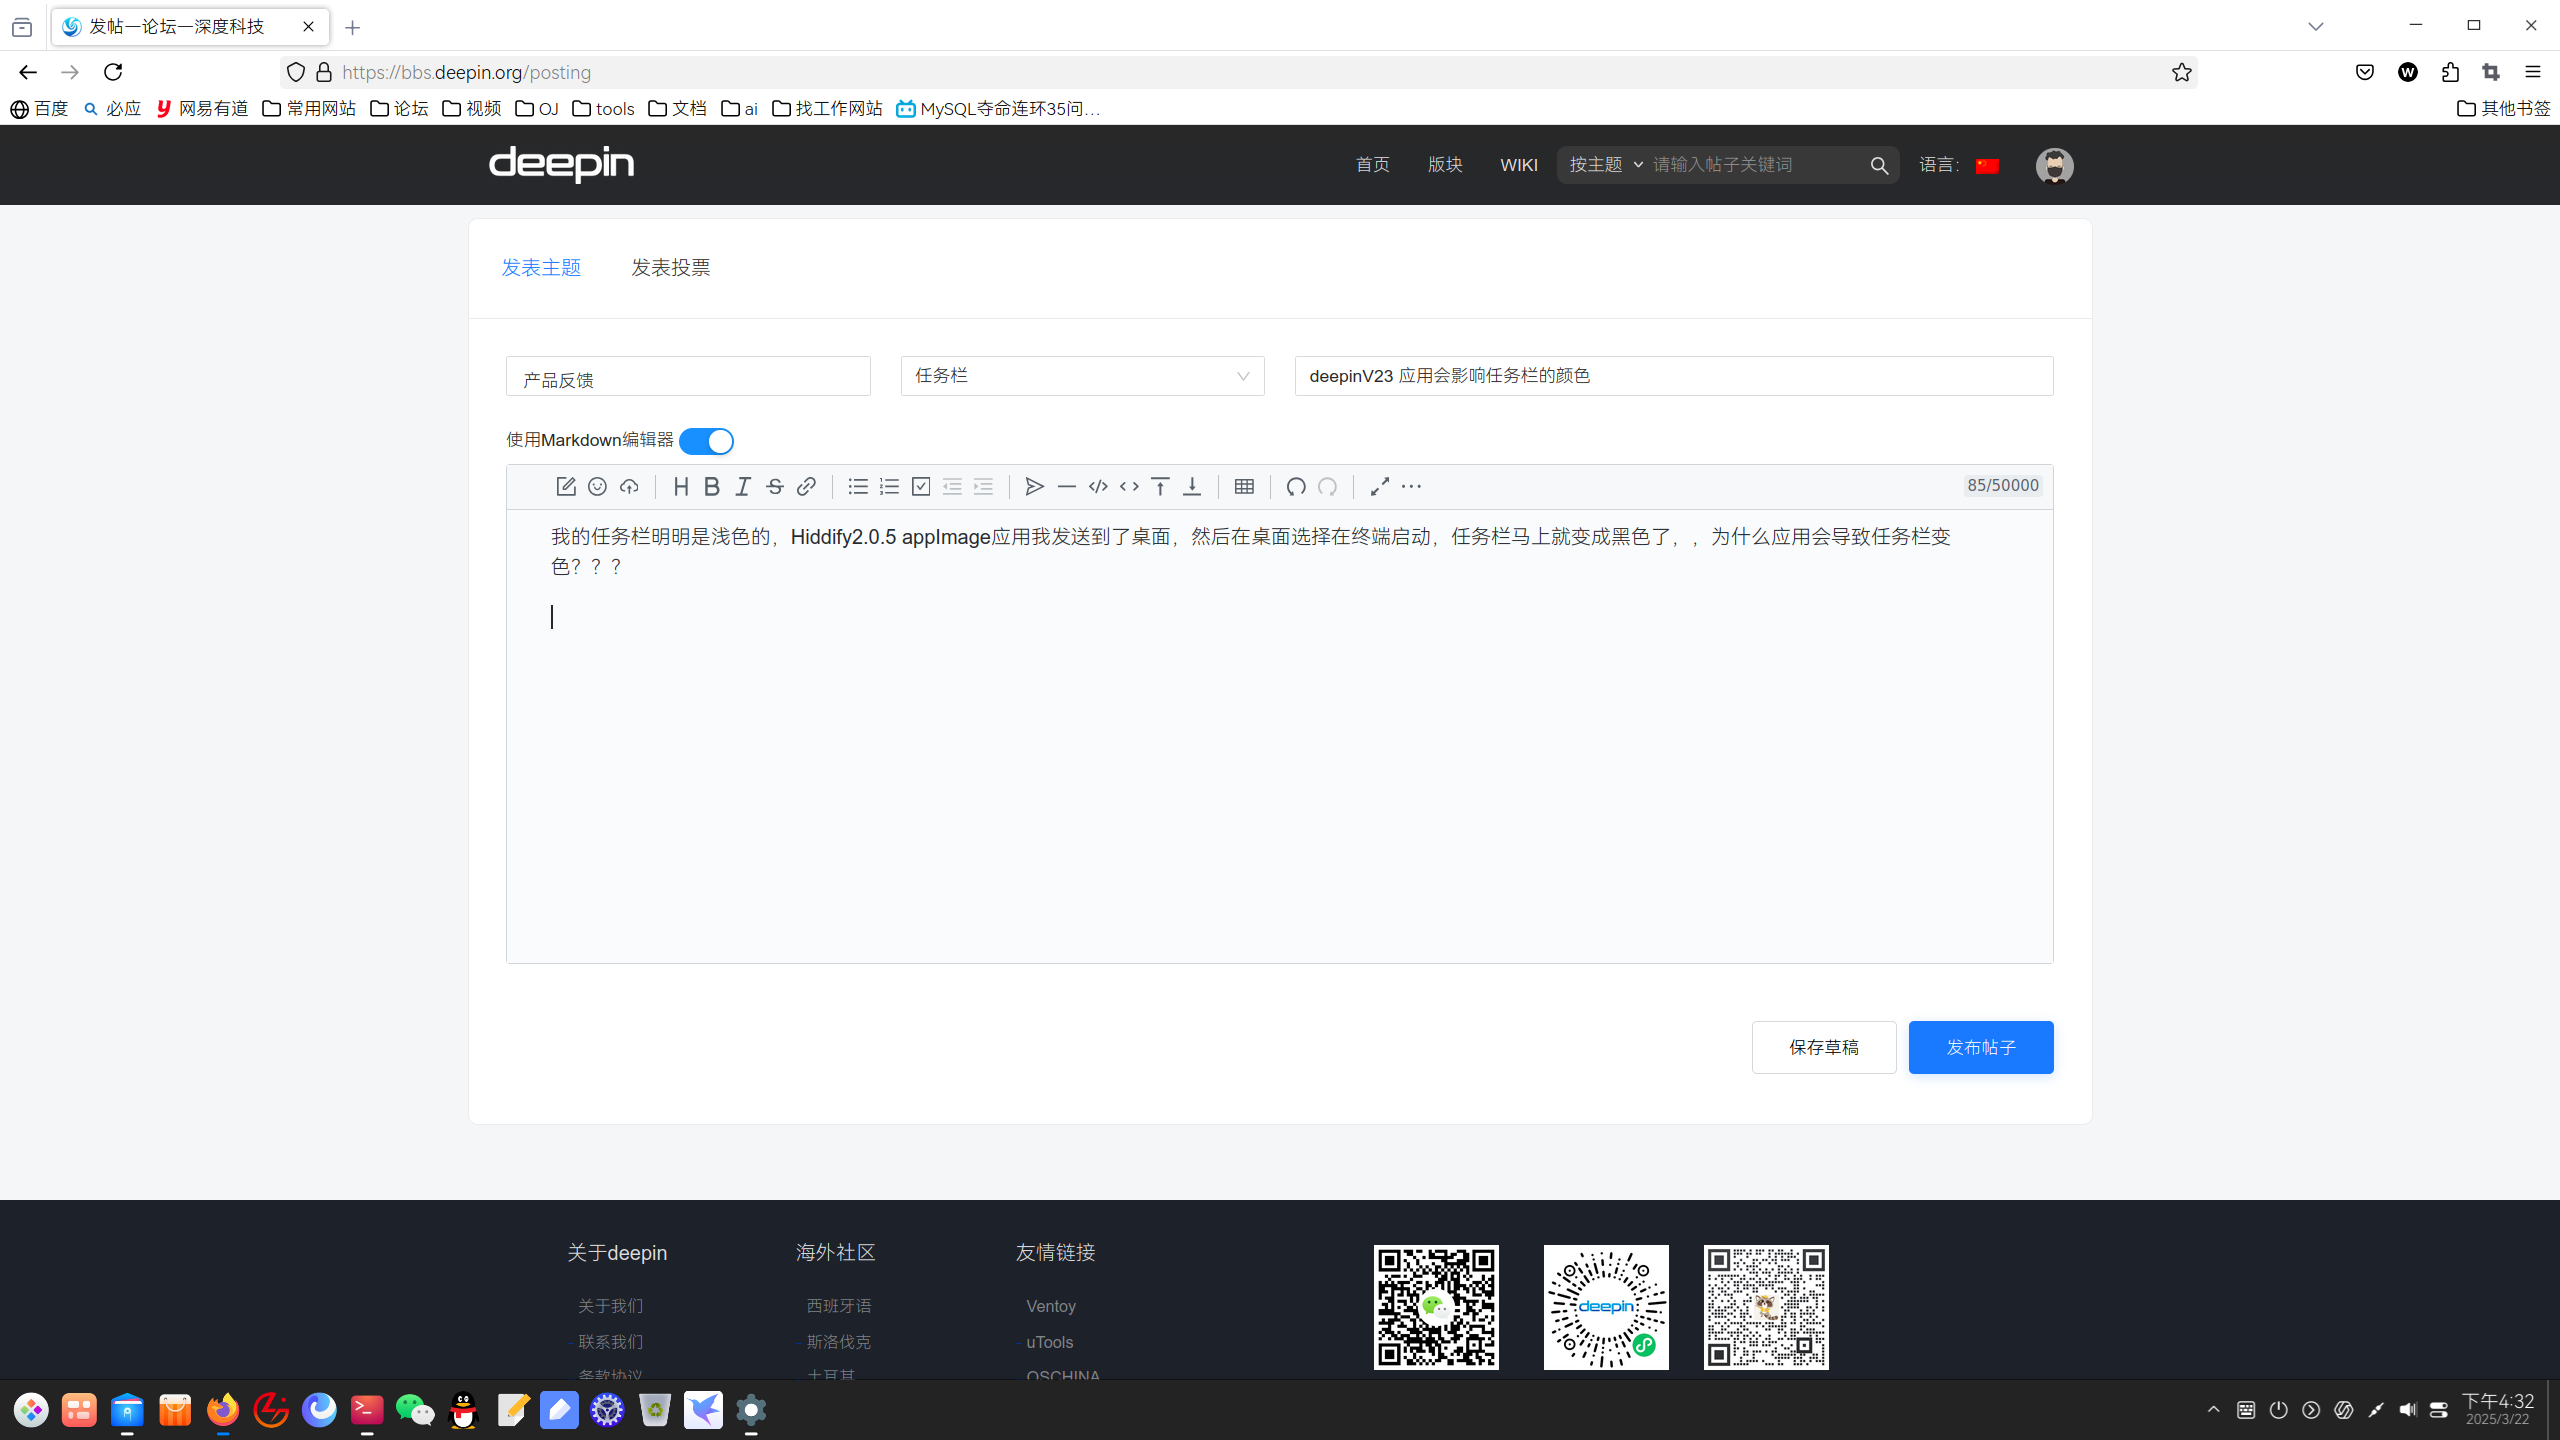Change language via the Chinese flag
This screenshot has width=2560, height=1440.
1987,165
